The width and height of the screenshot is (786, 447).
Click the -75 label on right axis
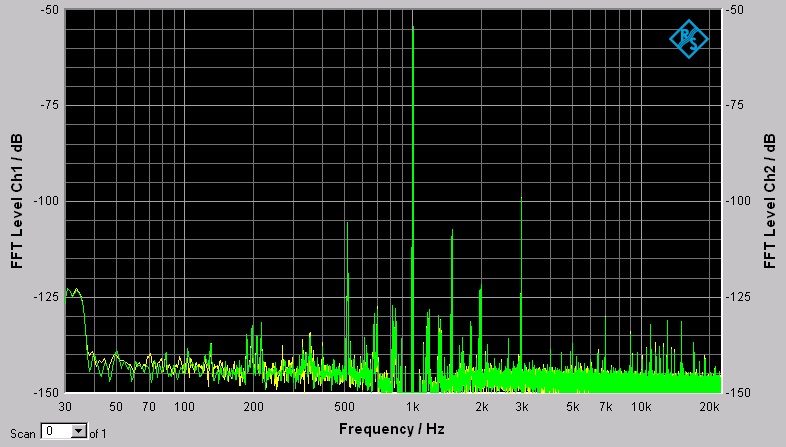click(738, 105)
